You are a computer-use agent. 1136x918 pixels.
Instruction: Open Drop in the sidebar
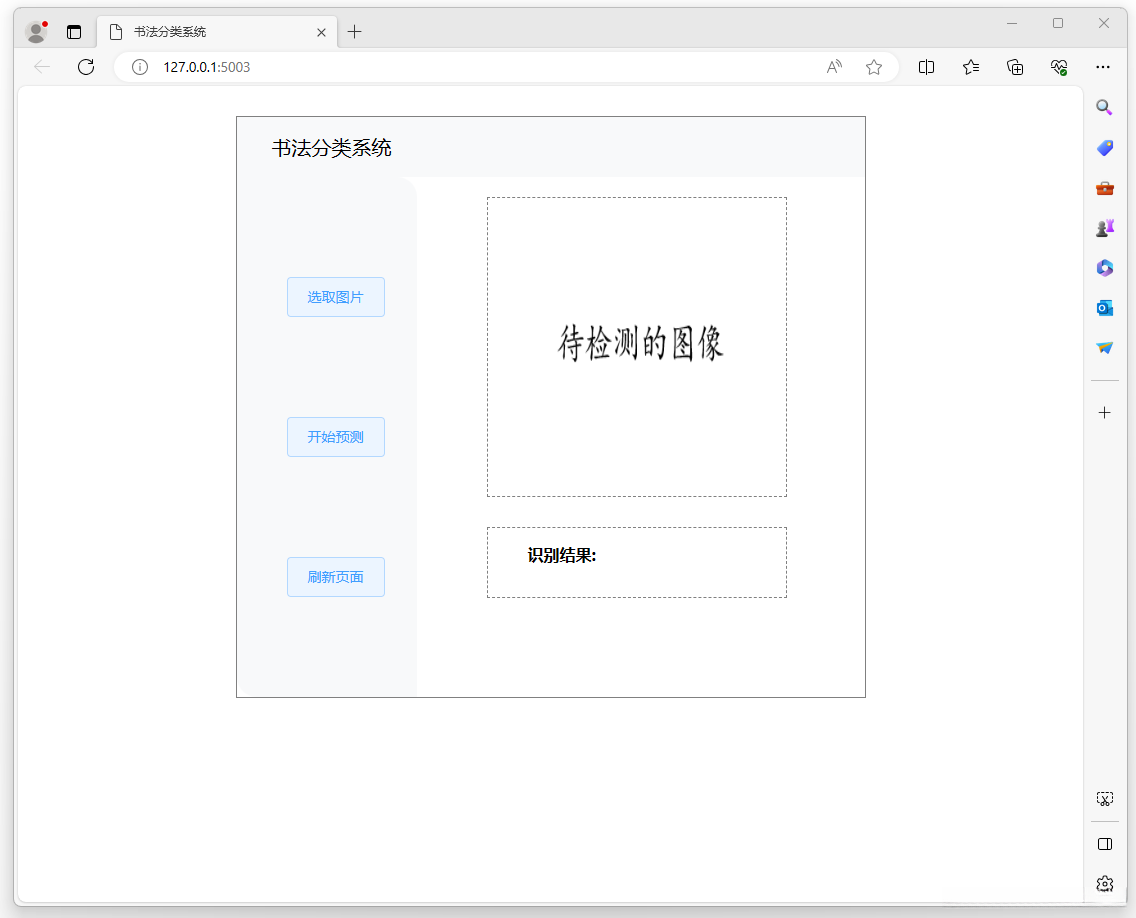click(1104, 347)
